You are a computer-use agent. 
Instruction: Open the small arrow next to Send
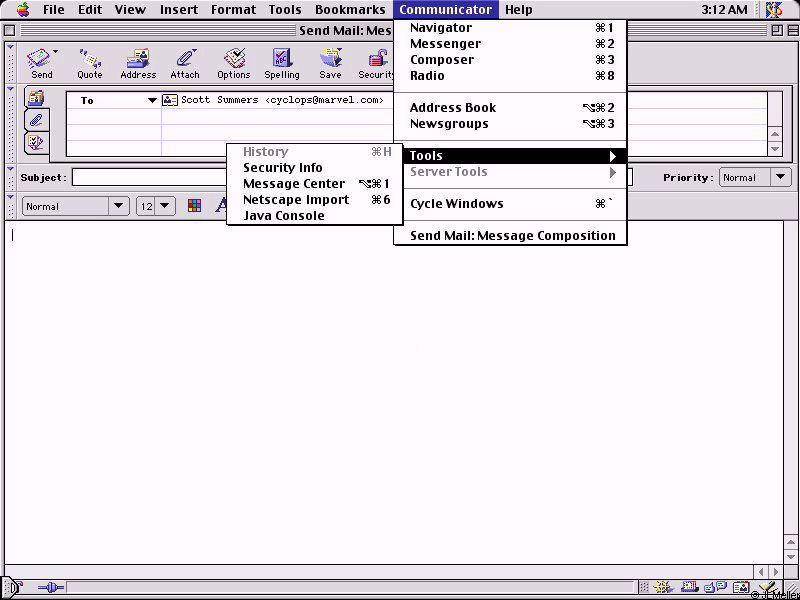point(55,52)
